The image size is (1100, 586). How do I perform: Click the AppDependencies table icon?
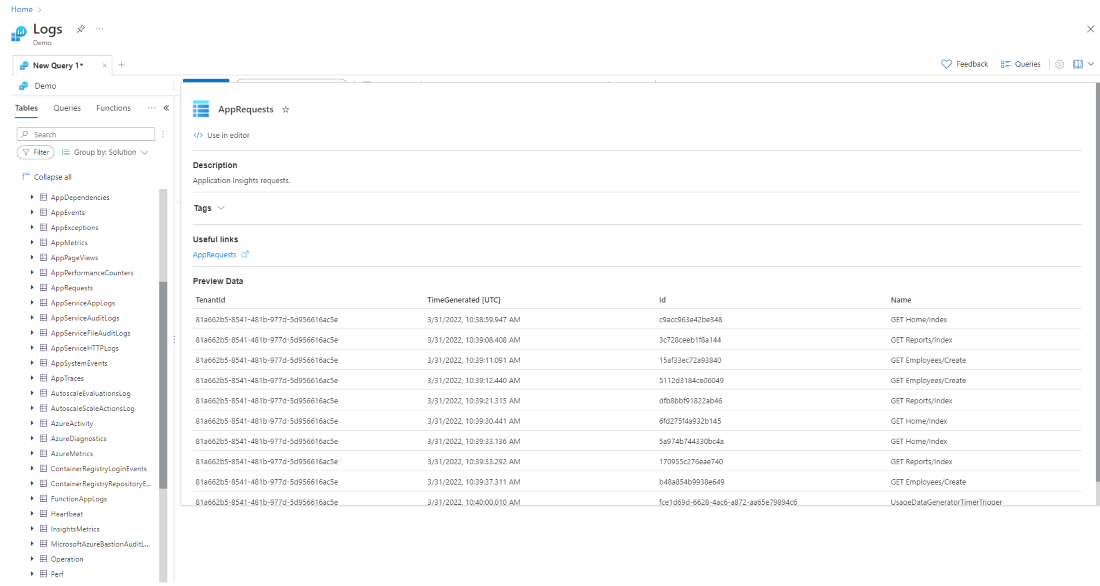click(x=43, y=197)
